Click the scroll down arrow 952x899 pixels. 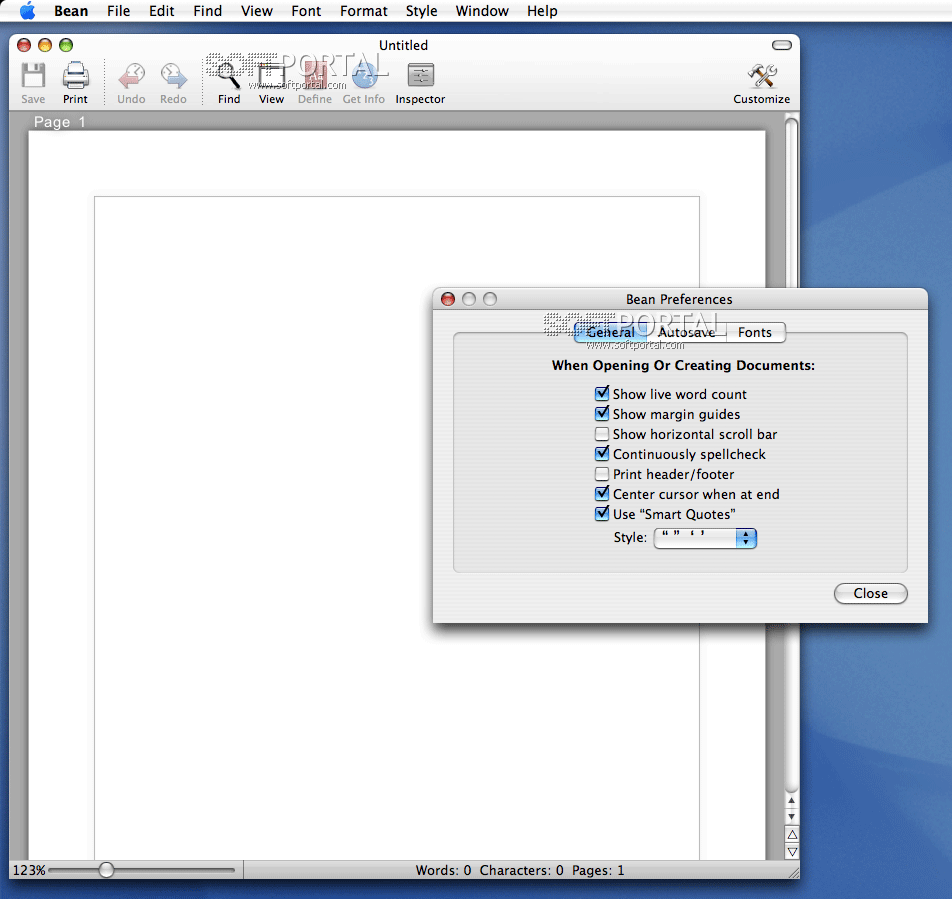point(791,816)
